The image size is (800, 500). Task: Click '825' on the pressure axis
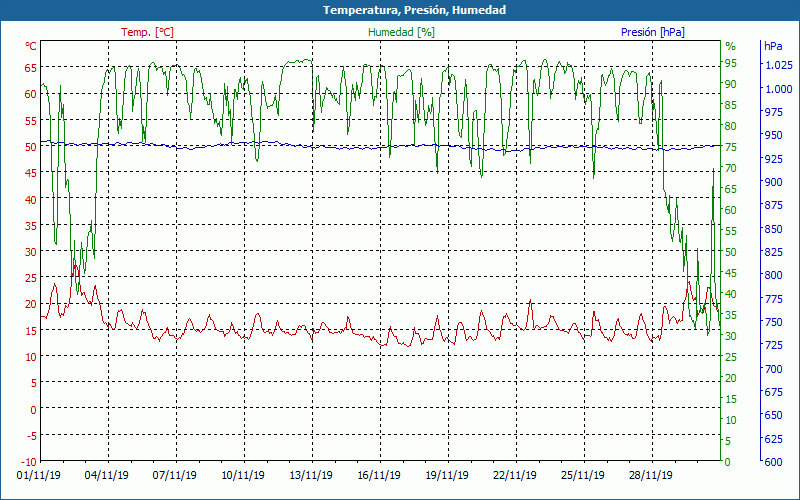[774, 252]
